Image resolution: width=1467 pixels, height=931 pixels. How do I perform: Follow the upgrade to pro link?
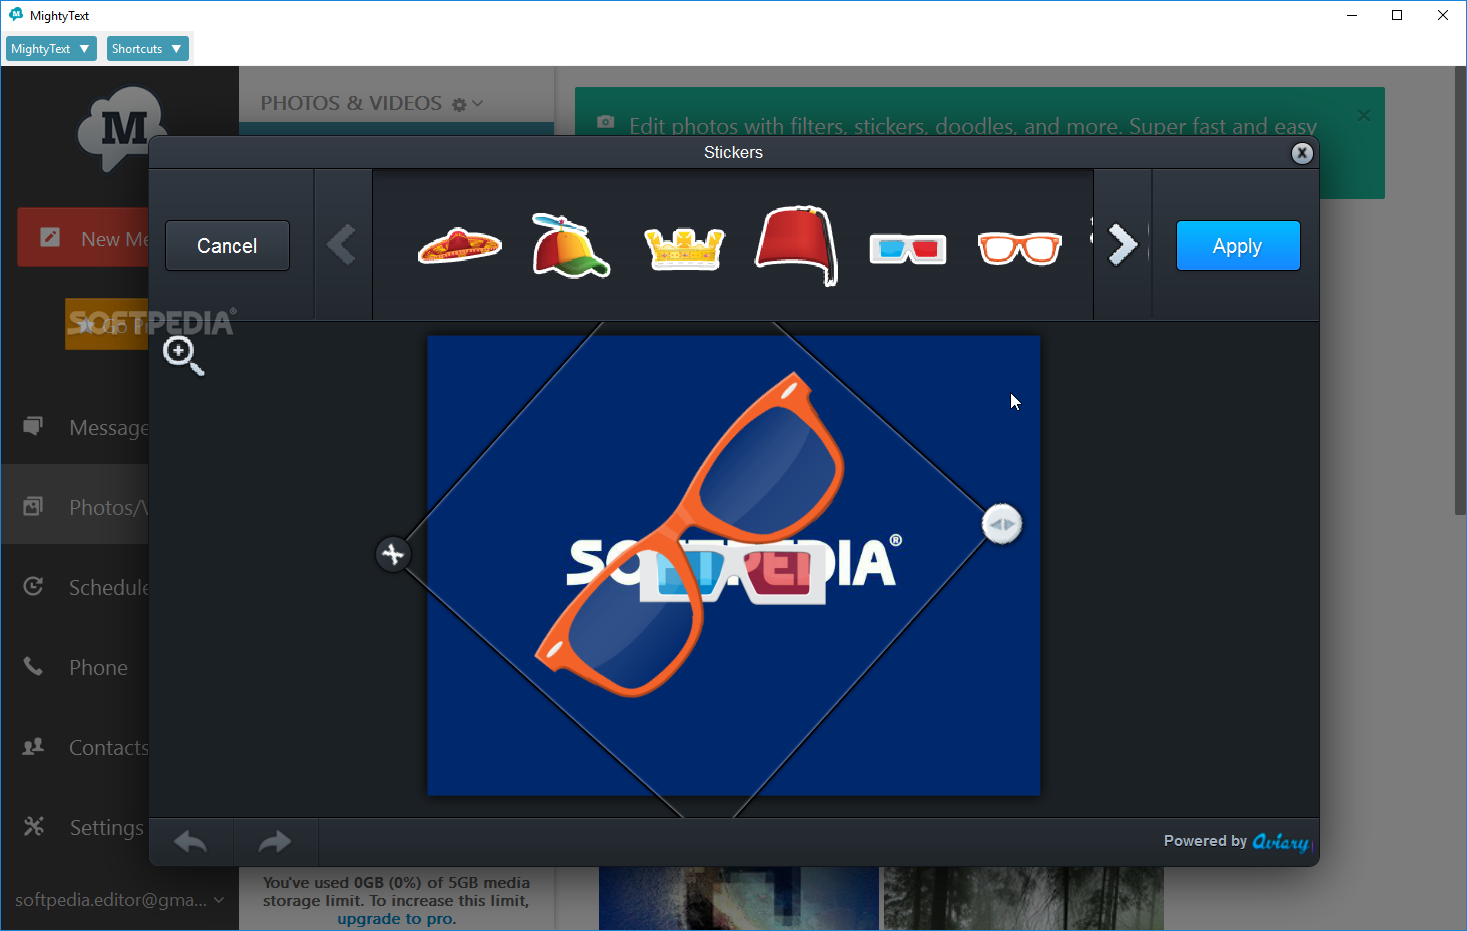pos(396,919)
